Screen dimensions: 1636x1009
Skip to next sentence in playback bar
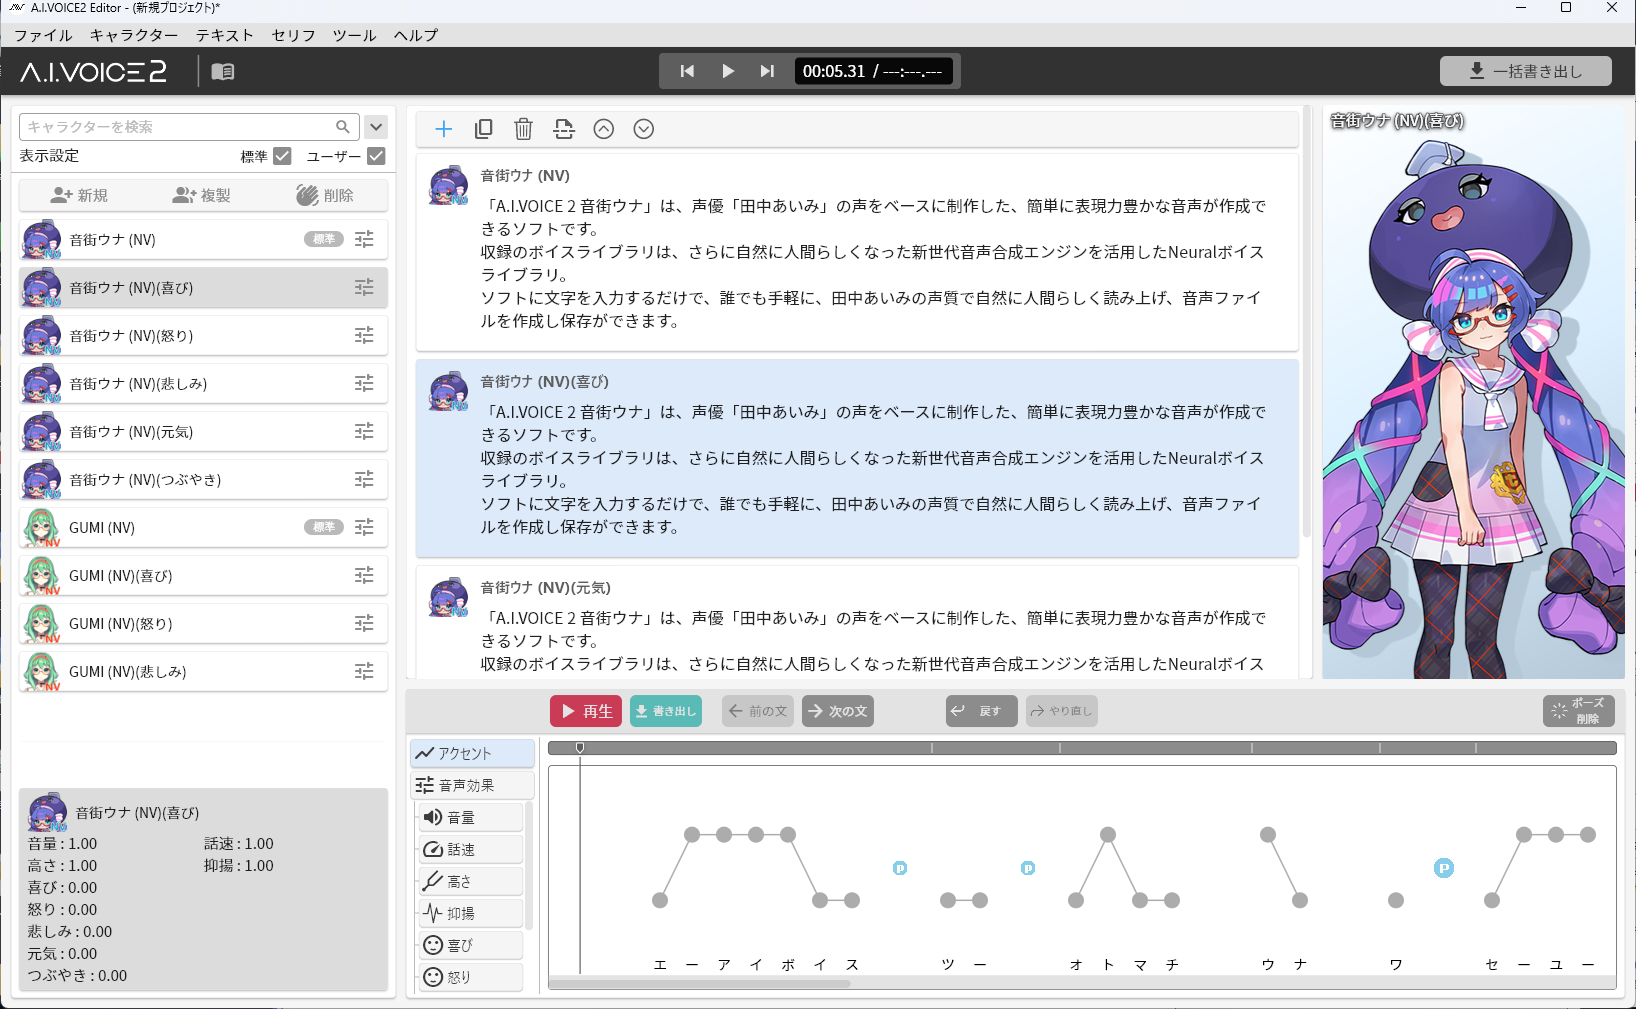coord(767,71)
